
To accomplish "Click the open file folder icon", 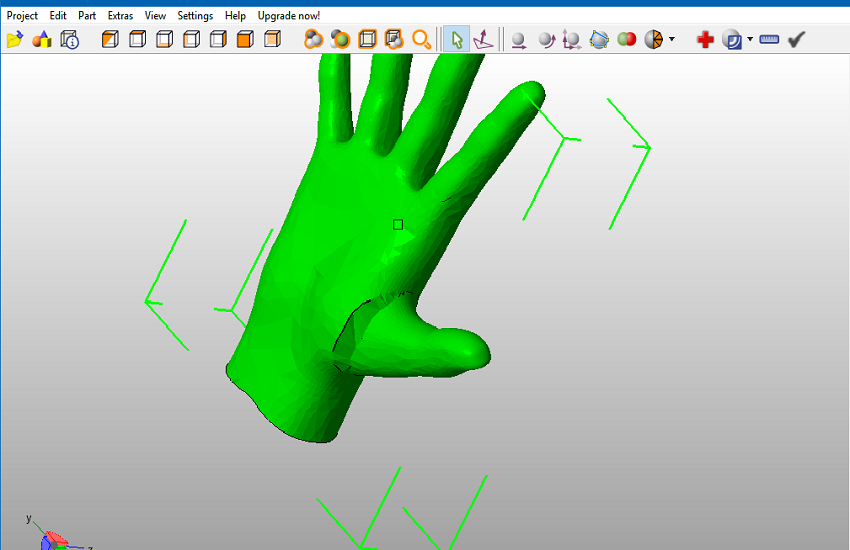I will pos(15,40).
